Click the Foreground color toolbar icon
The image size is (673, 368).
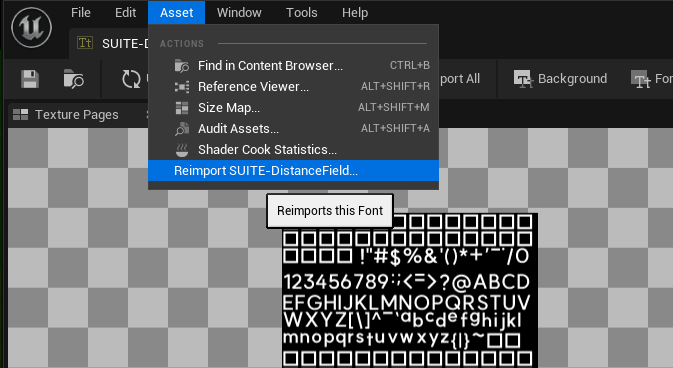click(641, 79)
